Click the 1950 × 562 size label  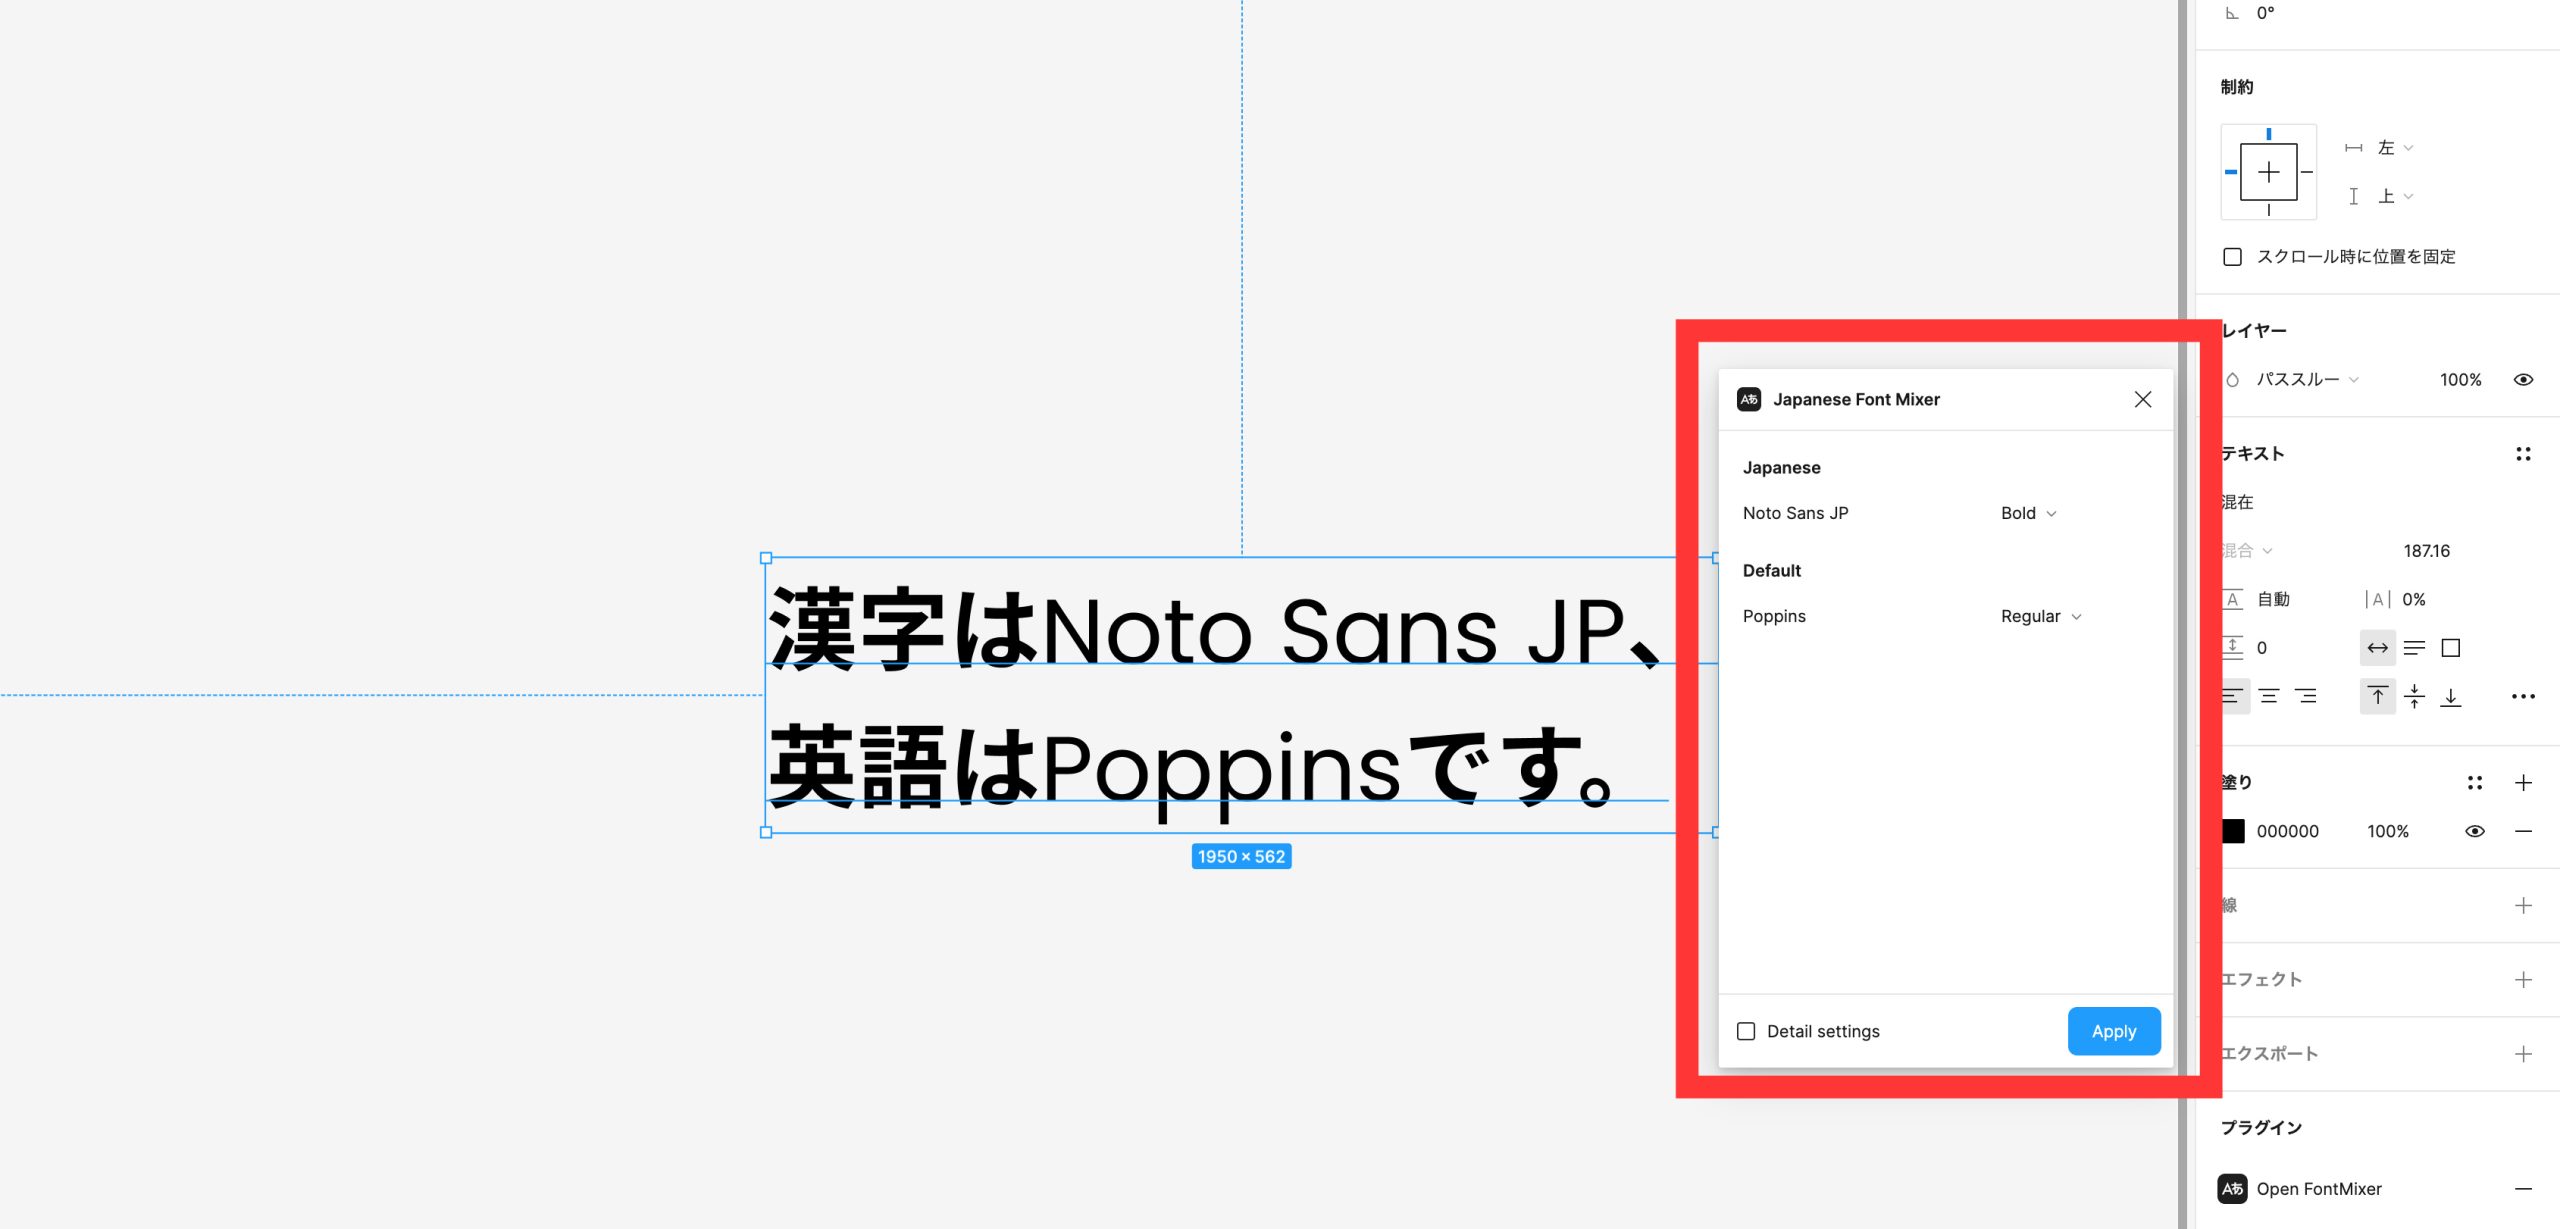[x=1241, y=857]
